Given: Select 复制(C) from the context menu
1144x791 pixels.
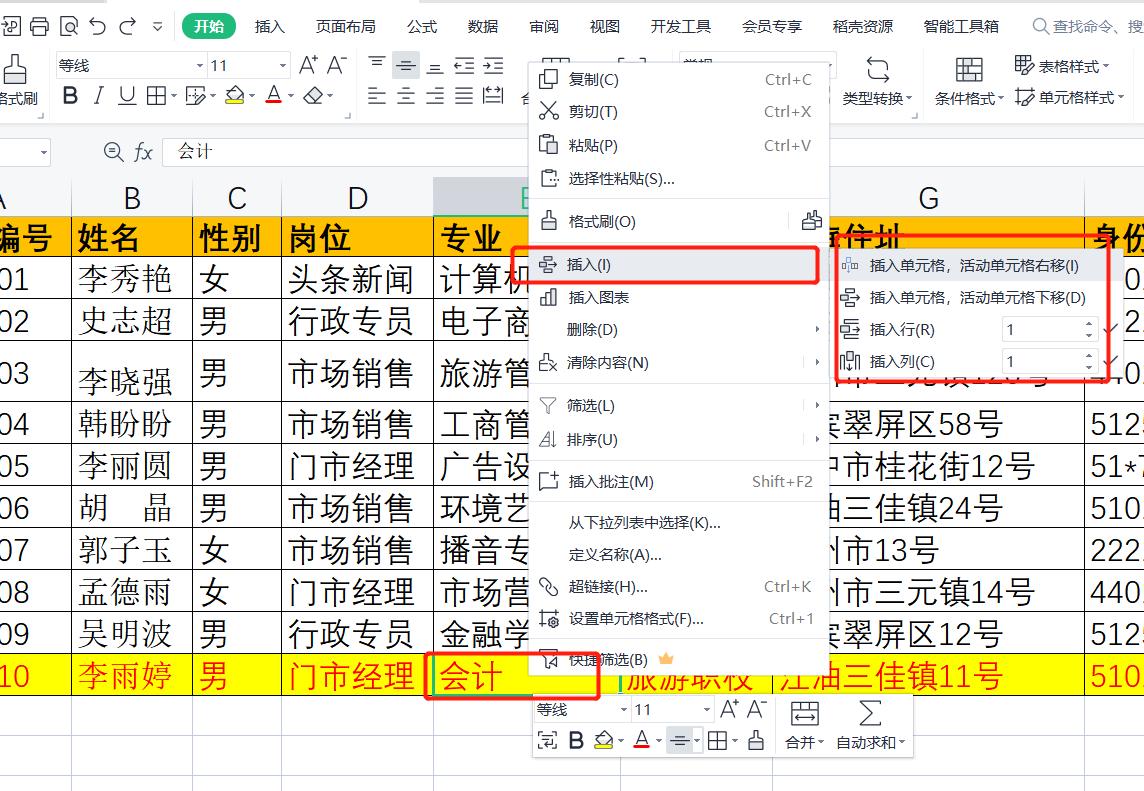Looking at the screenshot, I should pyautogui.click(x=592, y=78).
